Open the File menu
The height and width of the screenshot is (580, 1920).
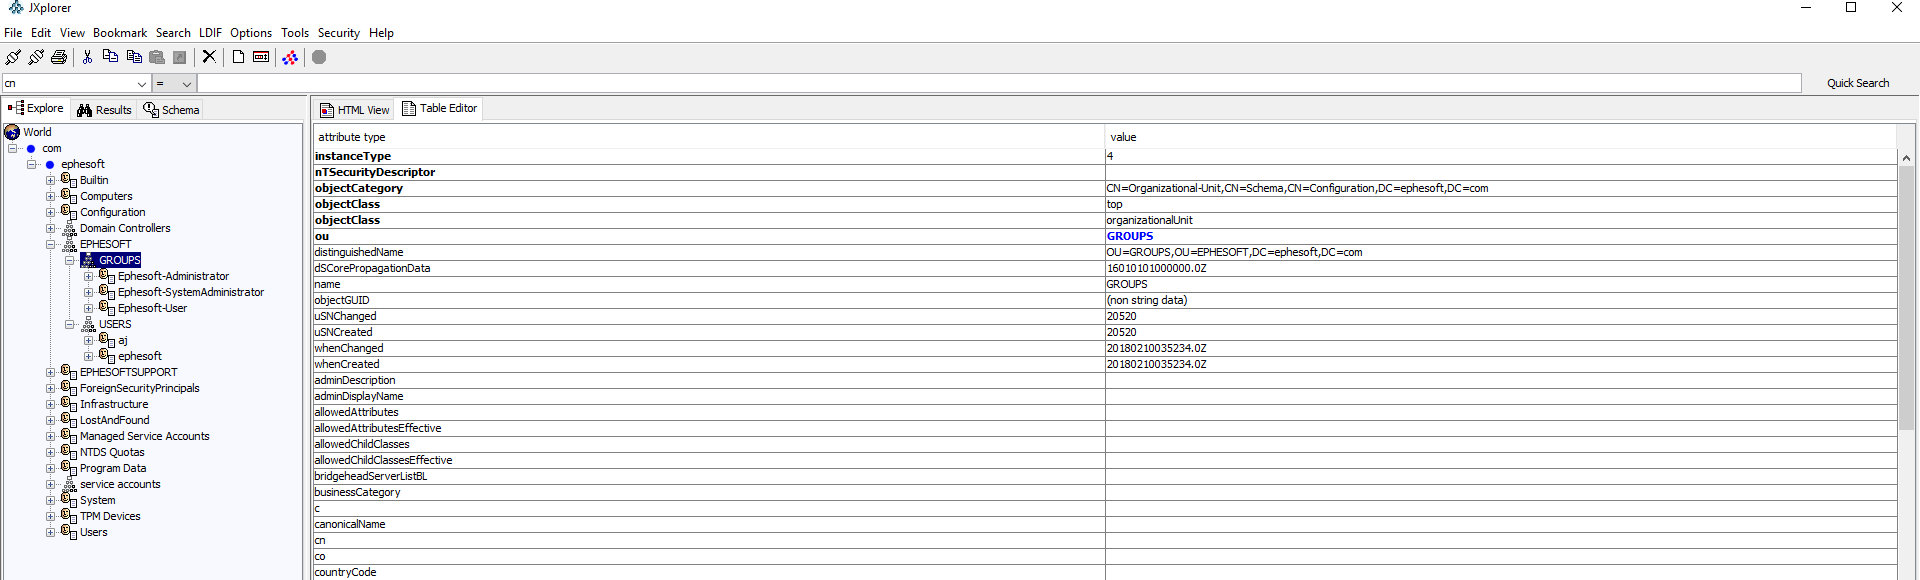point(13,33)
